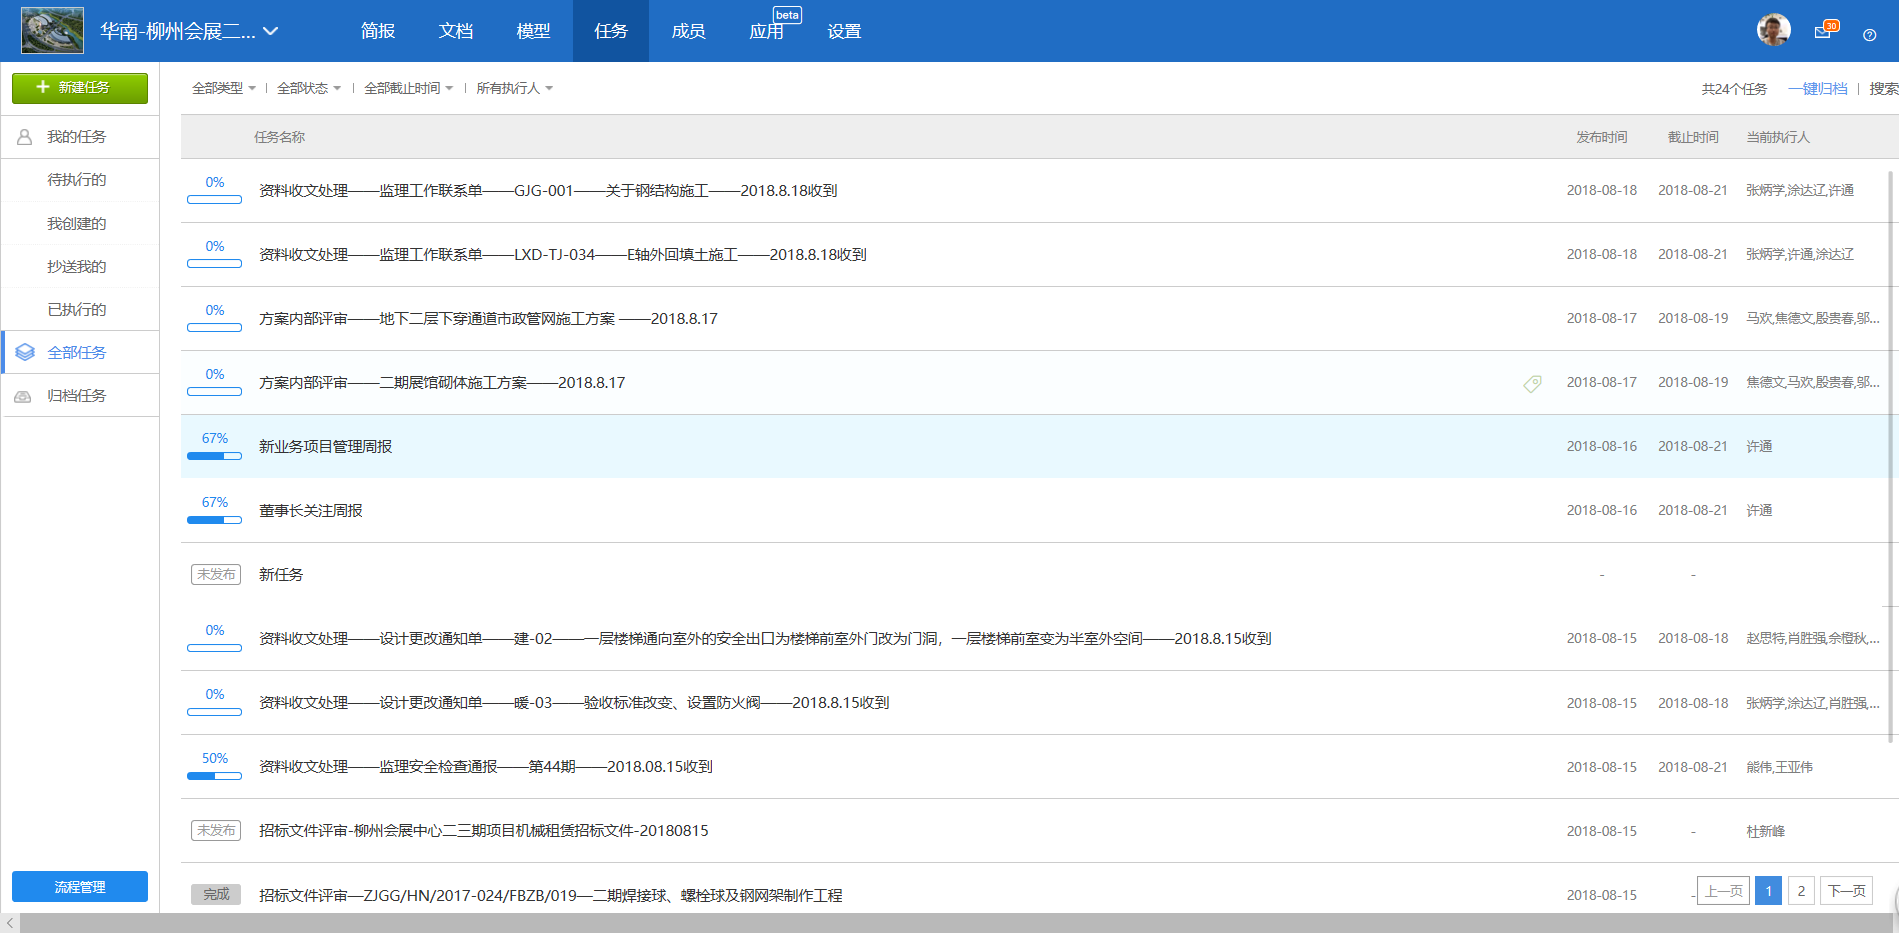Switch to the 成员 tab

pyautogui.click(x=688, y=31)
